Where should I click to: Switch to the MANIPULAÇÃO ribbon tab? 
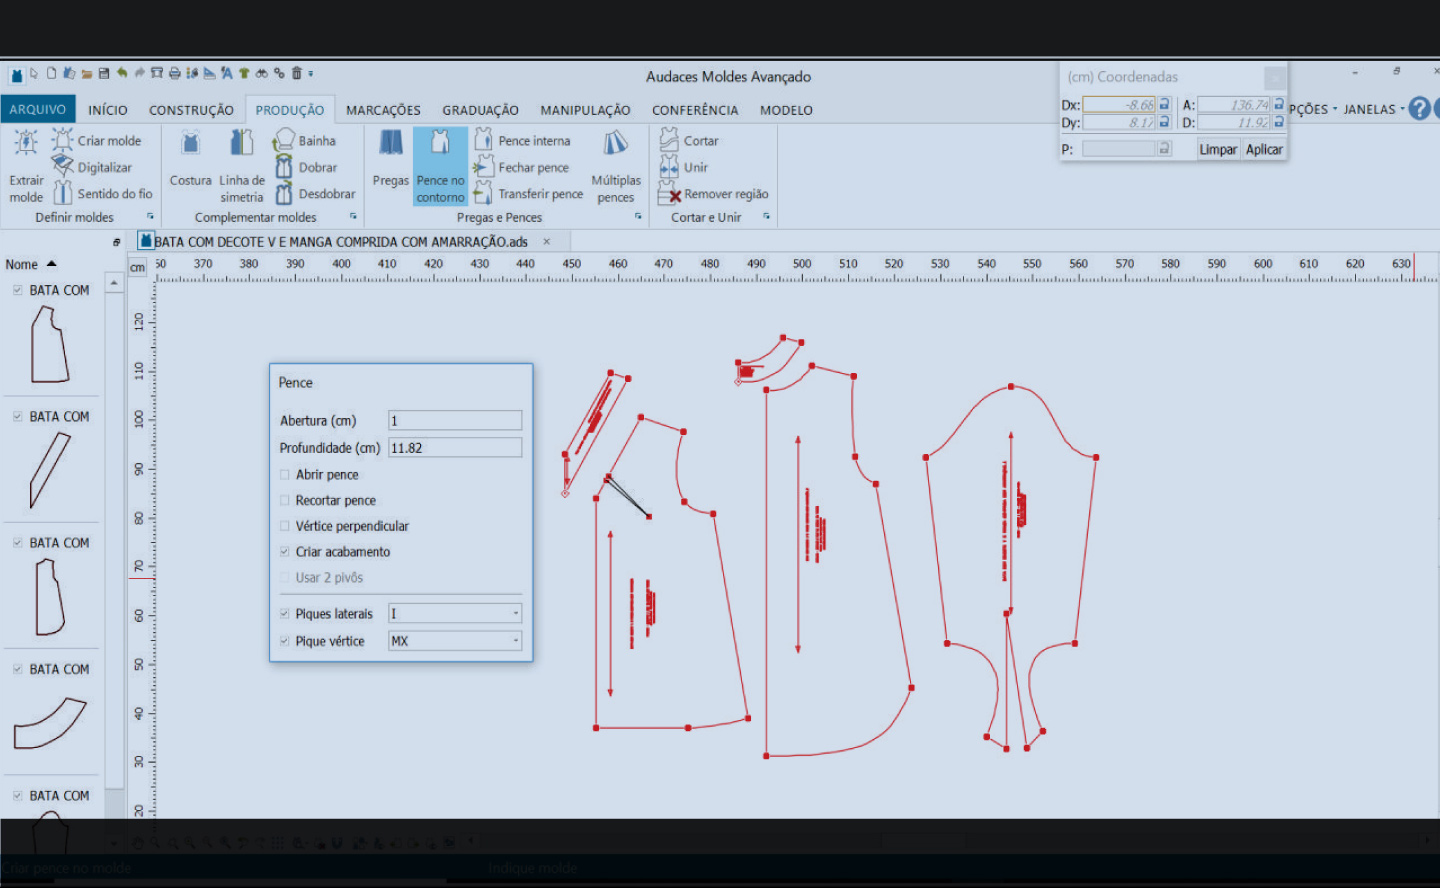pos(585,110)
